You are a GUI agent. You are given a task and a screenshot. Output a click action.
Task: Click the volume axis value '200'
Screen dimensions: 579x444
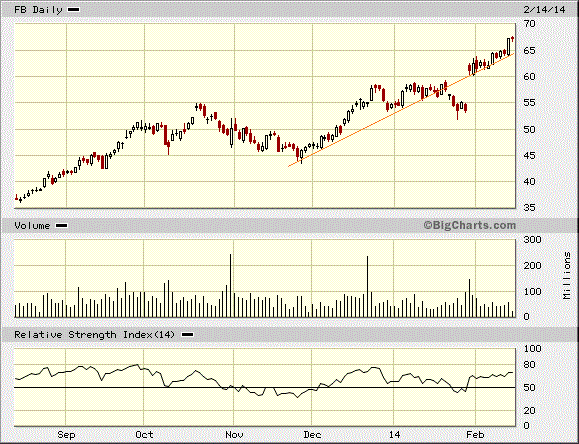[x=532, y=266]
